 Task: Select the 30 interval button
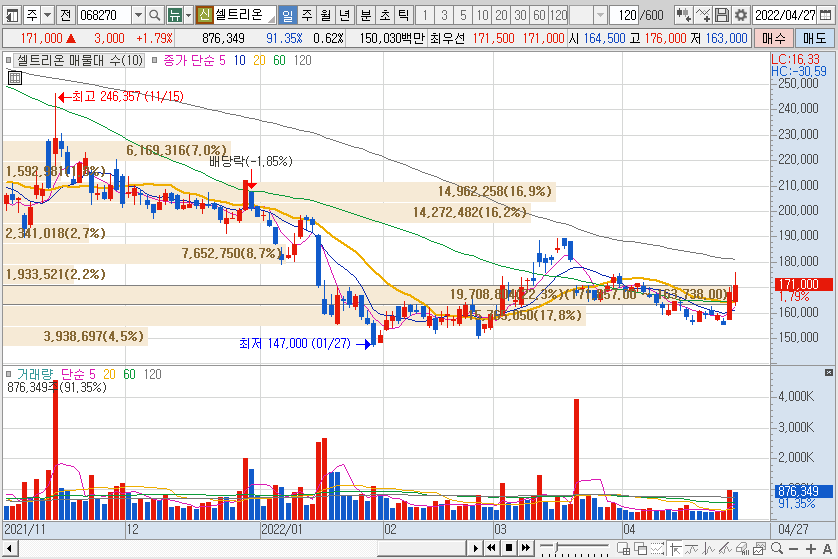520,15
